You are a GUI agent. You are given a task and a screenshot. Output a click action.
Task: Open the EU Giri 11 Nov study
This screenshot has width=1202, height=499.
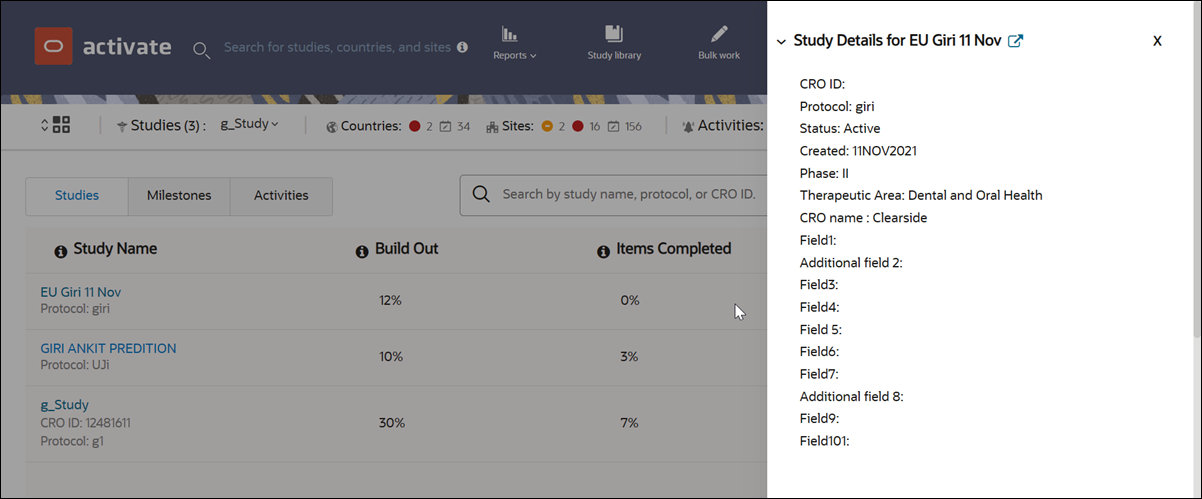[81, 292]
